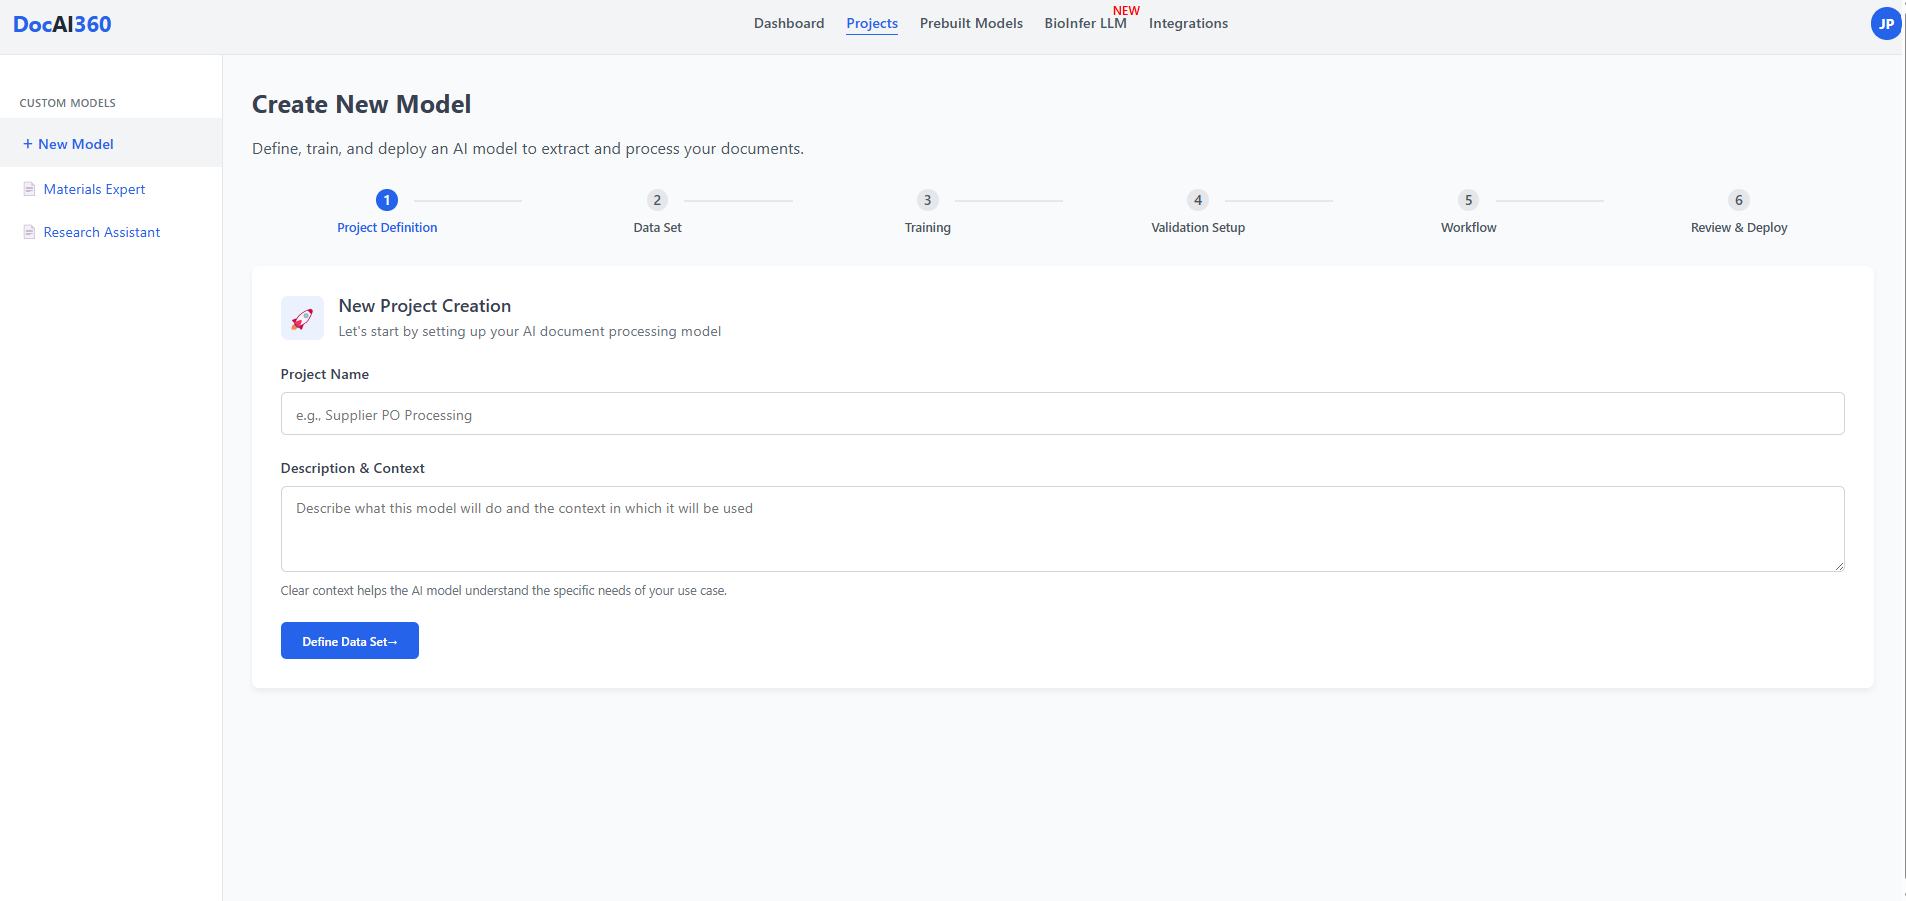Open BioInfer LLM with NEW badge
Viewport: 1906px width, 901px height.
(x=1085, y=22)
